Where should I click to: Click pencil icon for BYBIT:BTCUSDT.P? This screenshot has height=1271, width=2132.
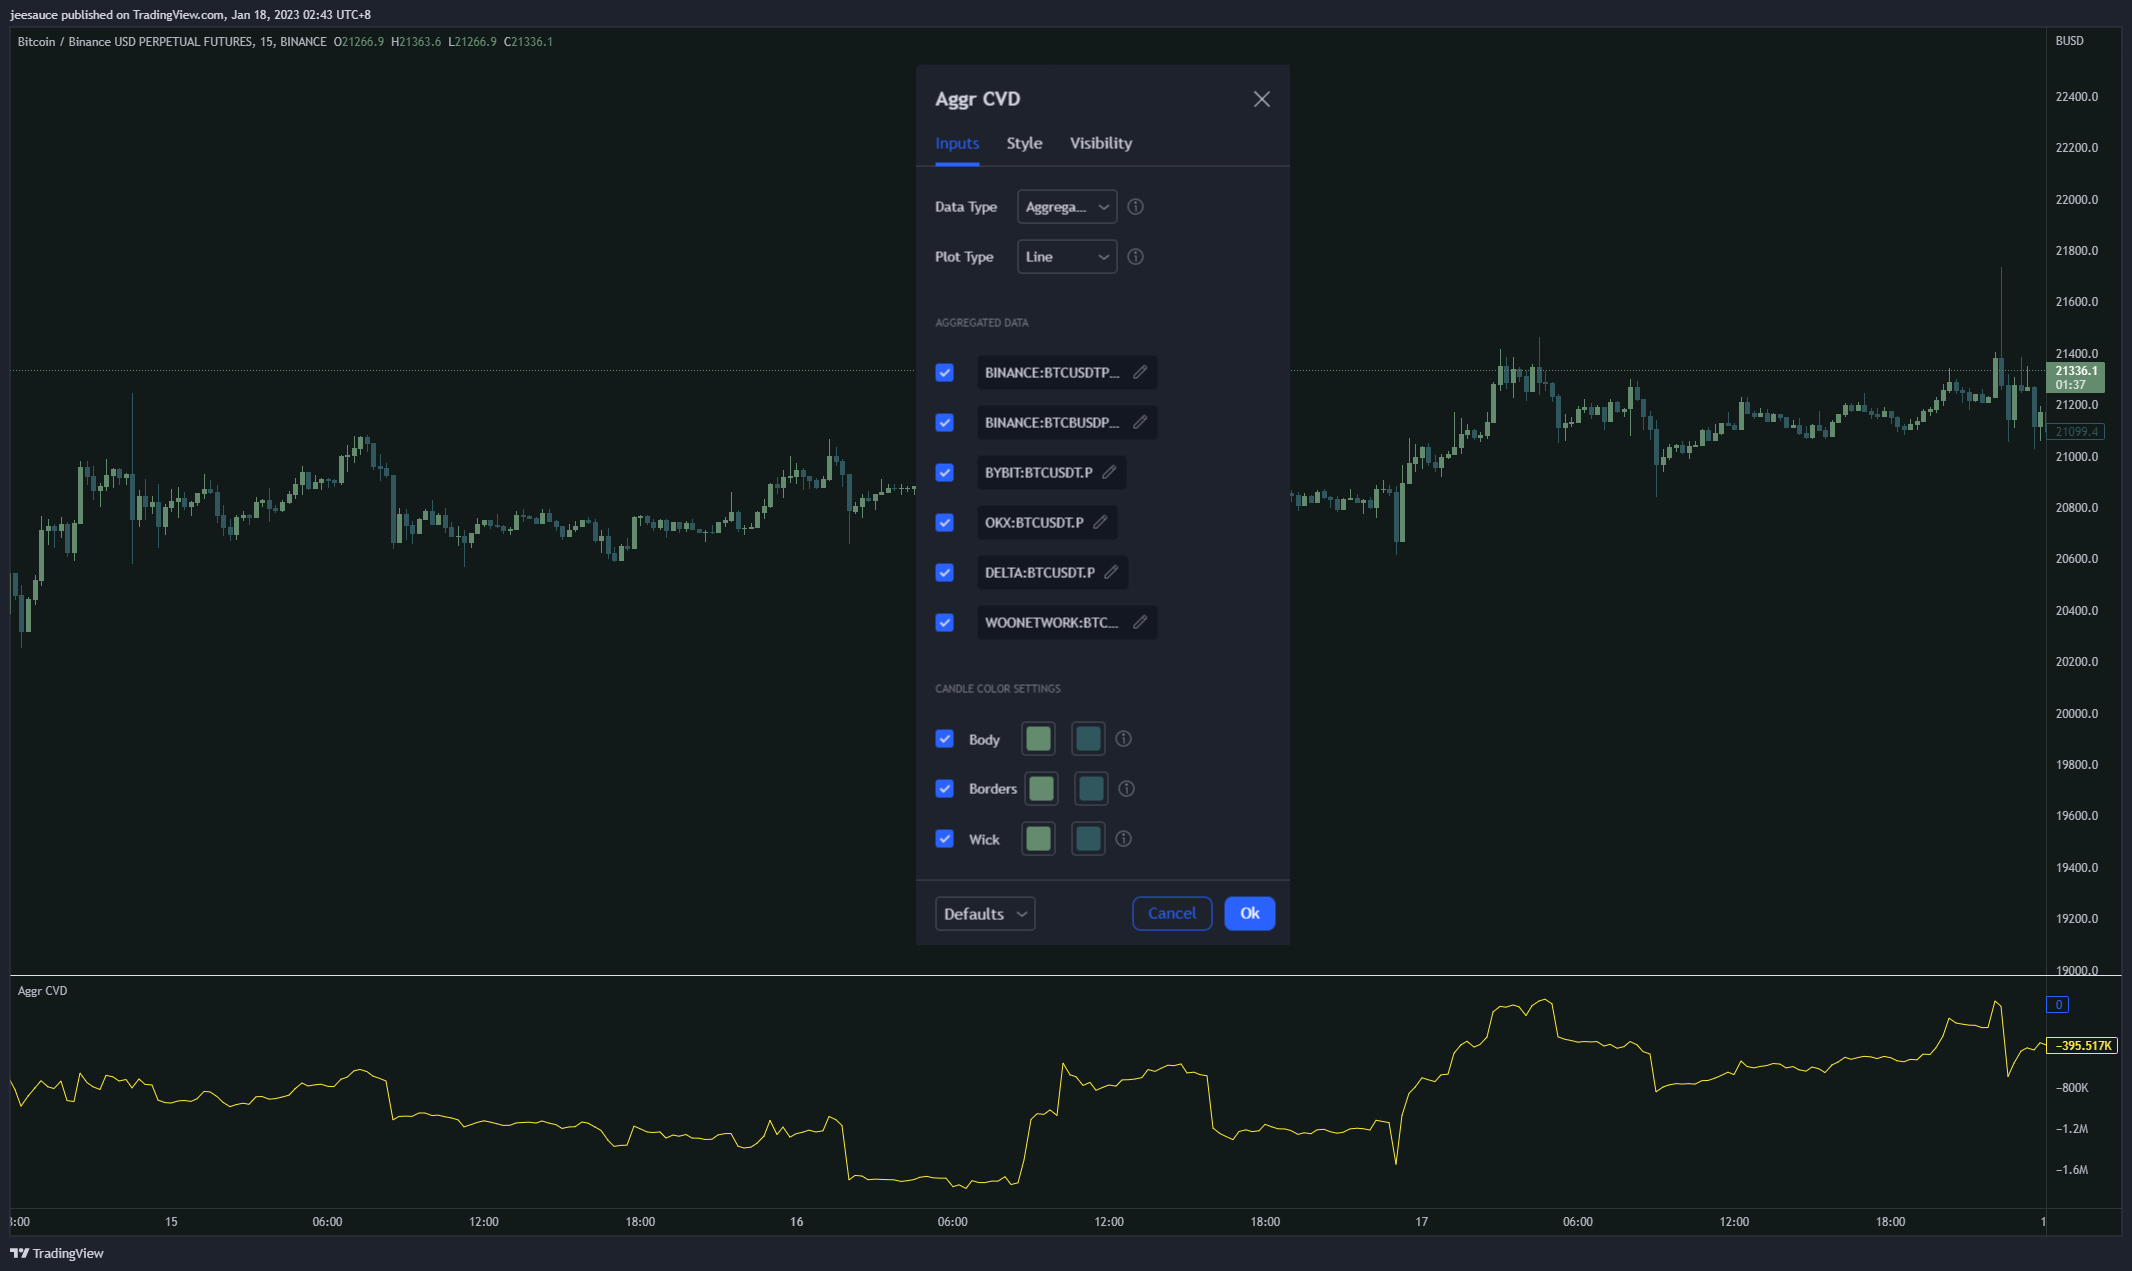(x=1109, y=472)
